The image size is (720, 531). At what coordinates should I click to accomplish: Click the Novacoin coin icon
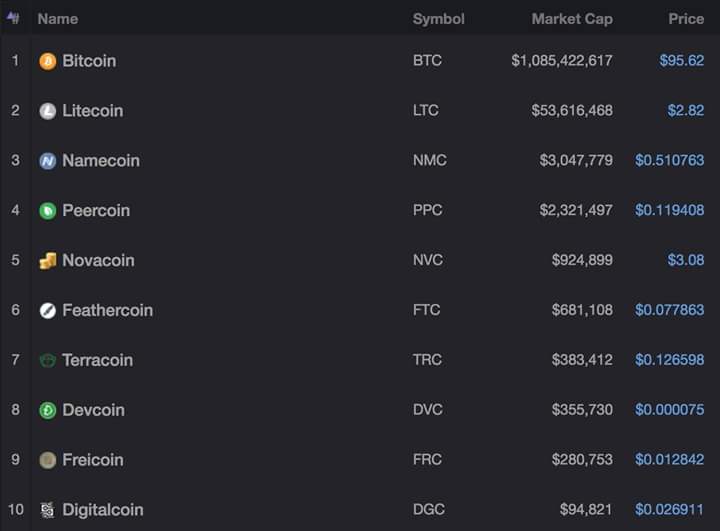(48, 261)
